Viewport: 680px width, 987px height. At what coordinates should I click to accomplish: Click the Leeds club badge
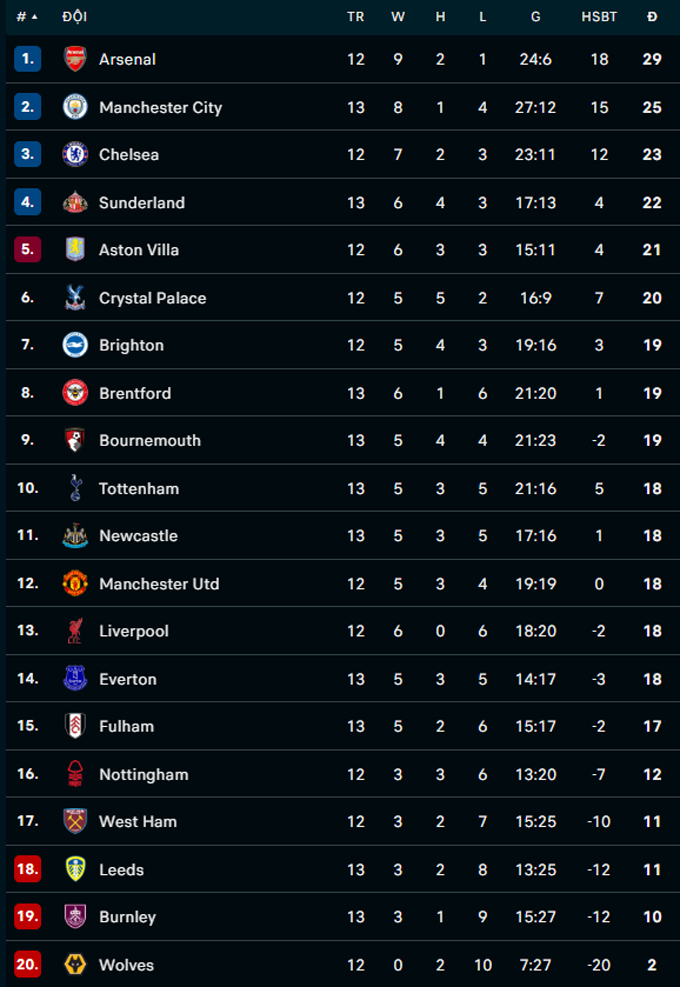click(x=75, y=870)
